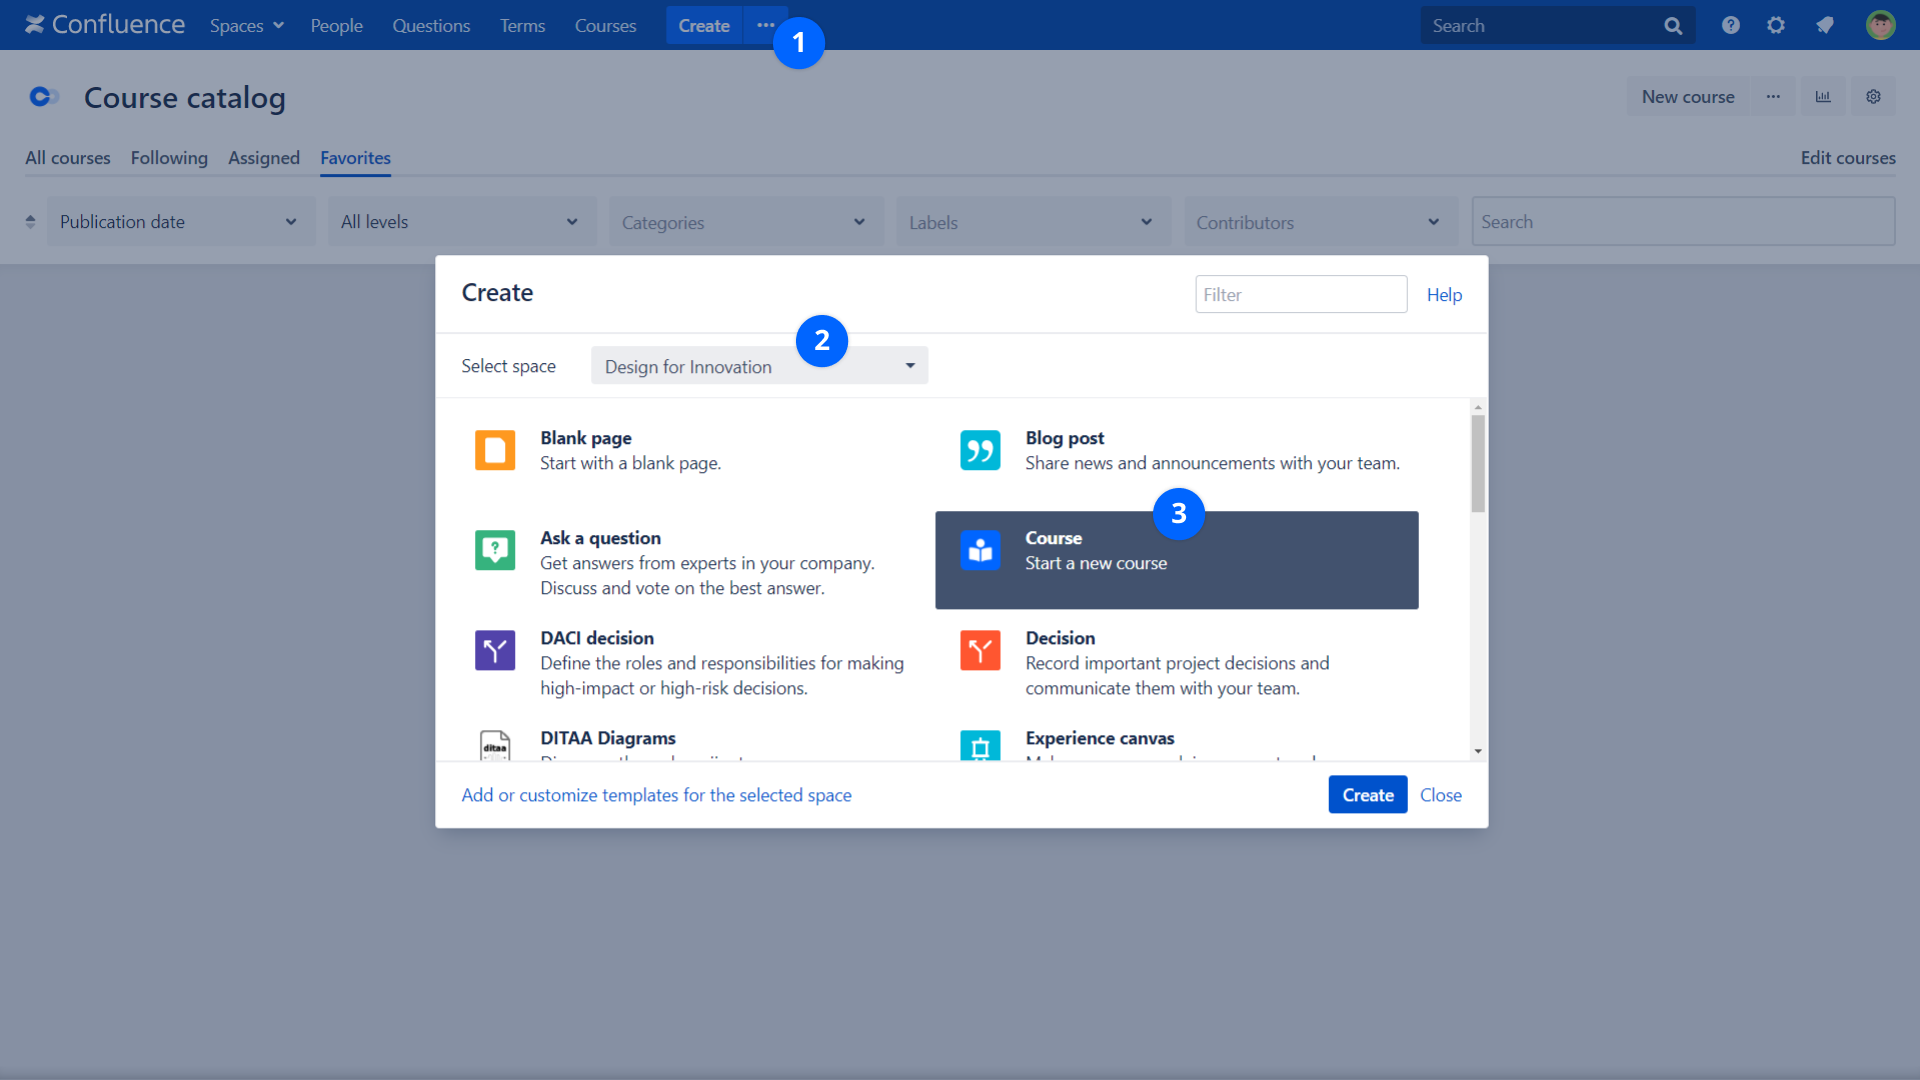Expand the Categories filter dropdown
Viewport: 1920px width, 1080px height.
point(745,221)
